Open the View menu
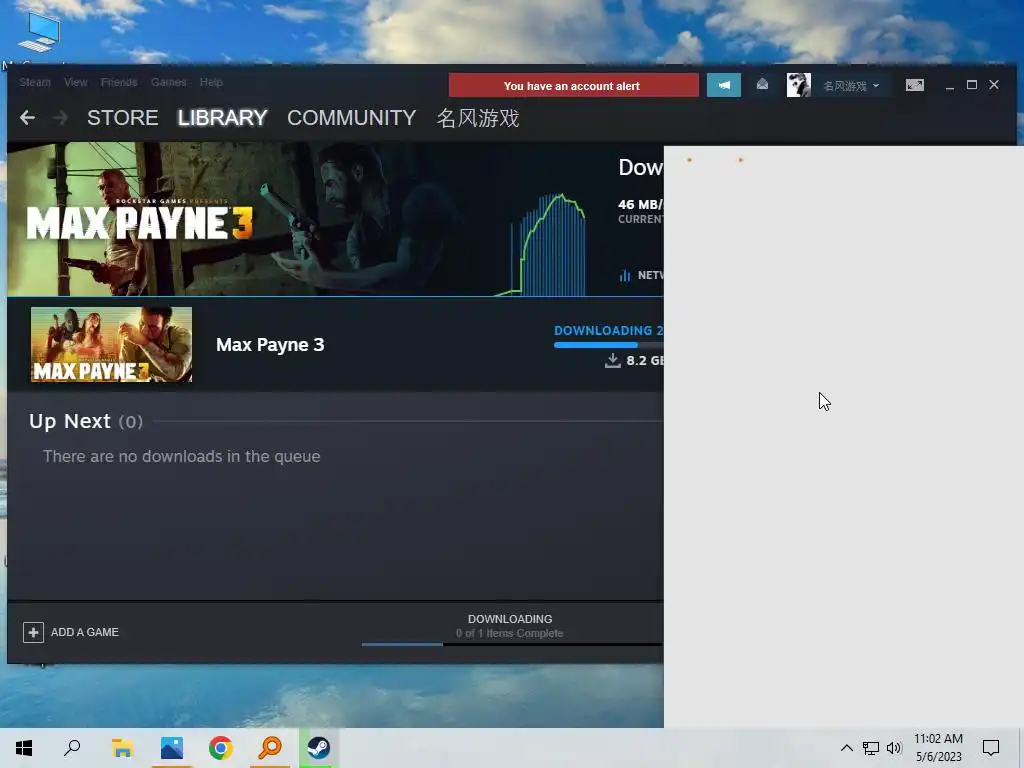 76,82
